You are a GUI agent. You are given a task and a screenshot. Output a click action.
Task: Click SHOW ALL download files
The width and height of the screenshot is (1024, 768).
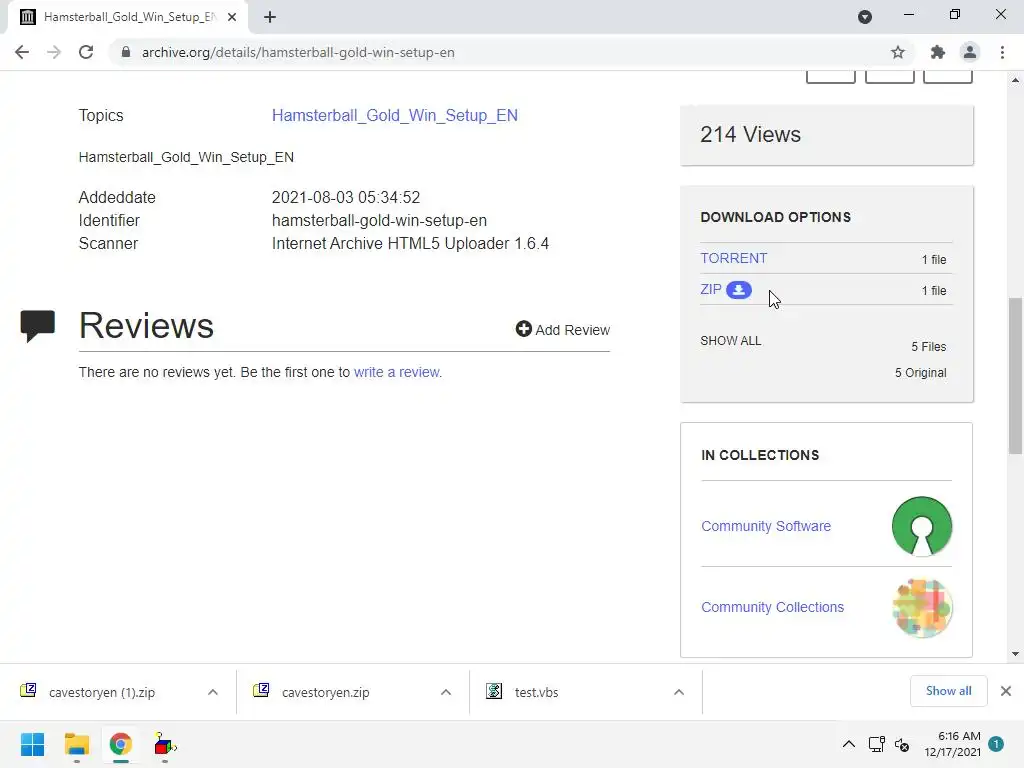[x=730, y=341]
